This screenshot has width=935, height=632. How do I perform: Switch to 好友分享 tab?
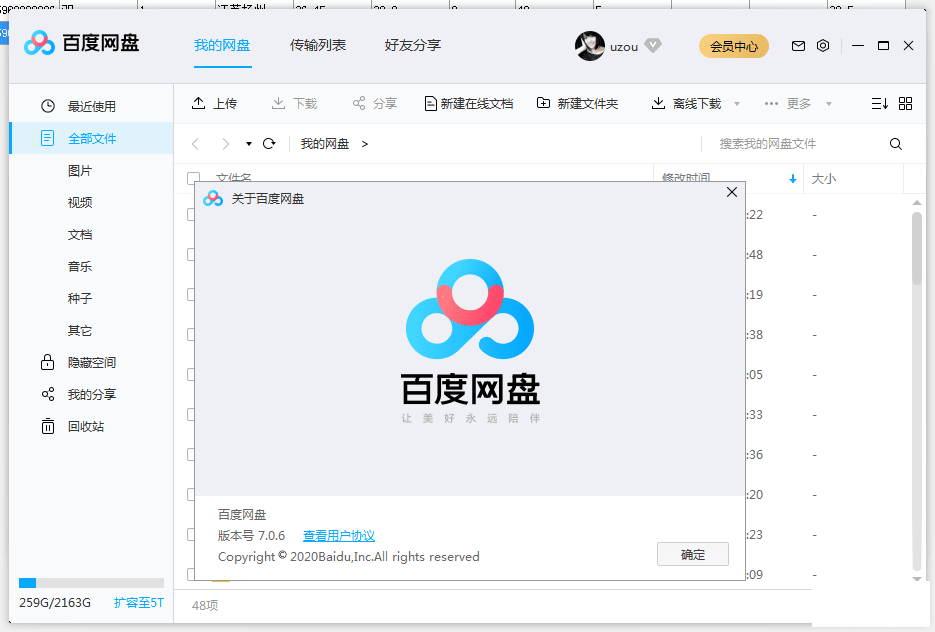[x=413, y=45]
